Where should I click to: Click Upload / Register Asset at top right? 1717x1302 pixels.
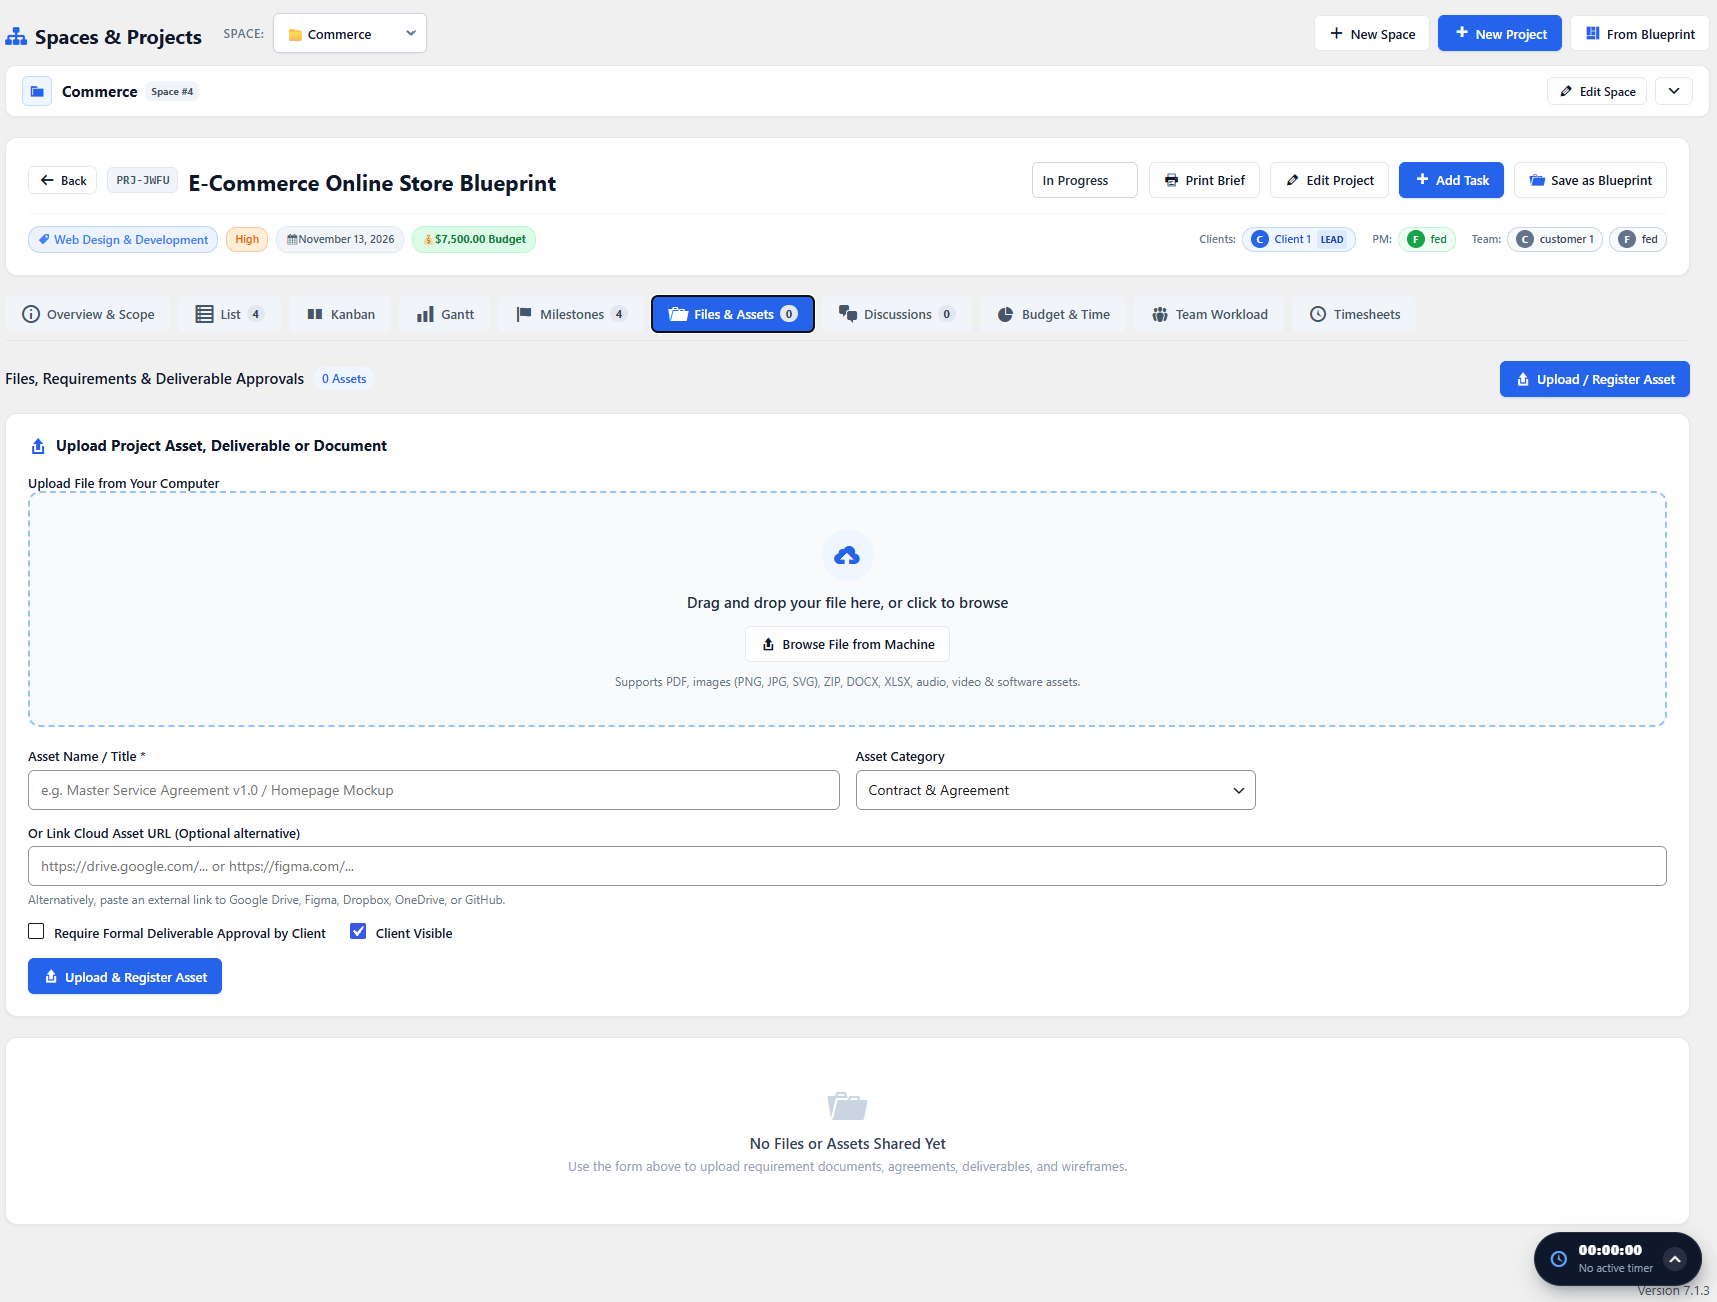point(1595,379)
